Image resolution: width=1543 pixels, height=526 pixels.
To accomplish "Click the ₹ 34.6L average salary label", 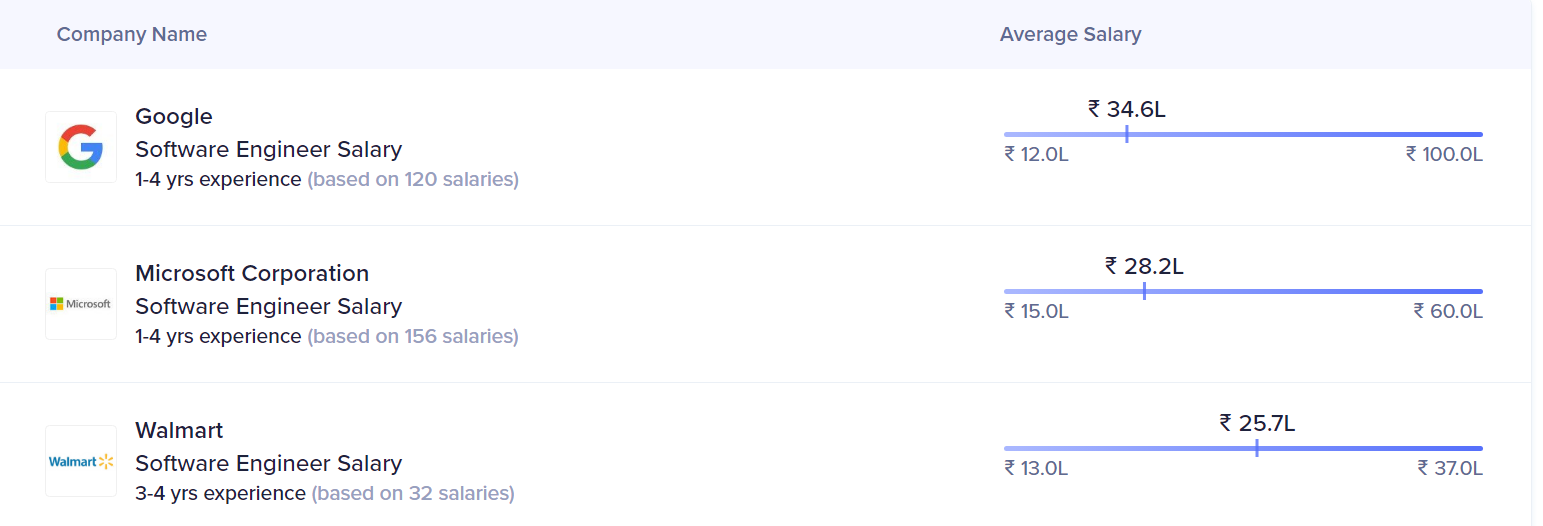I will point(1127,109).
